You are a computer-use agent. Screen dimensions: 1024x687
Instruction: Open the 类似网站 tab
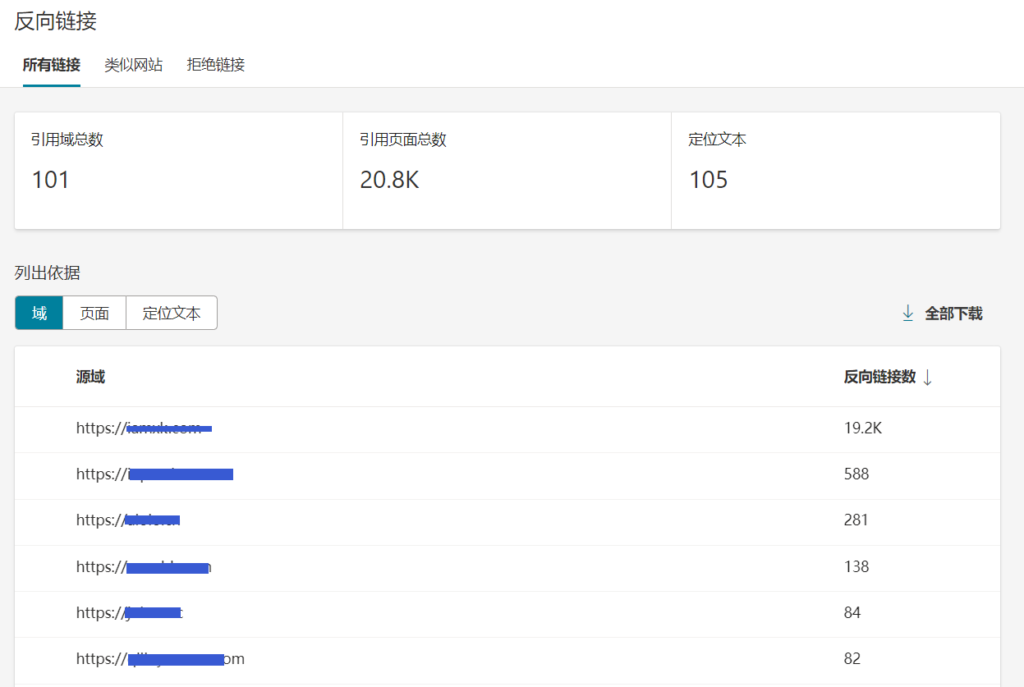tap(133, 65)
